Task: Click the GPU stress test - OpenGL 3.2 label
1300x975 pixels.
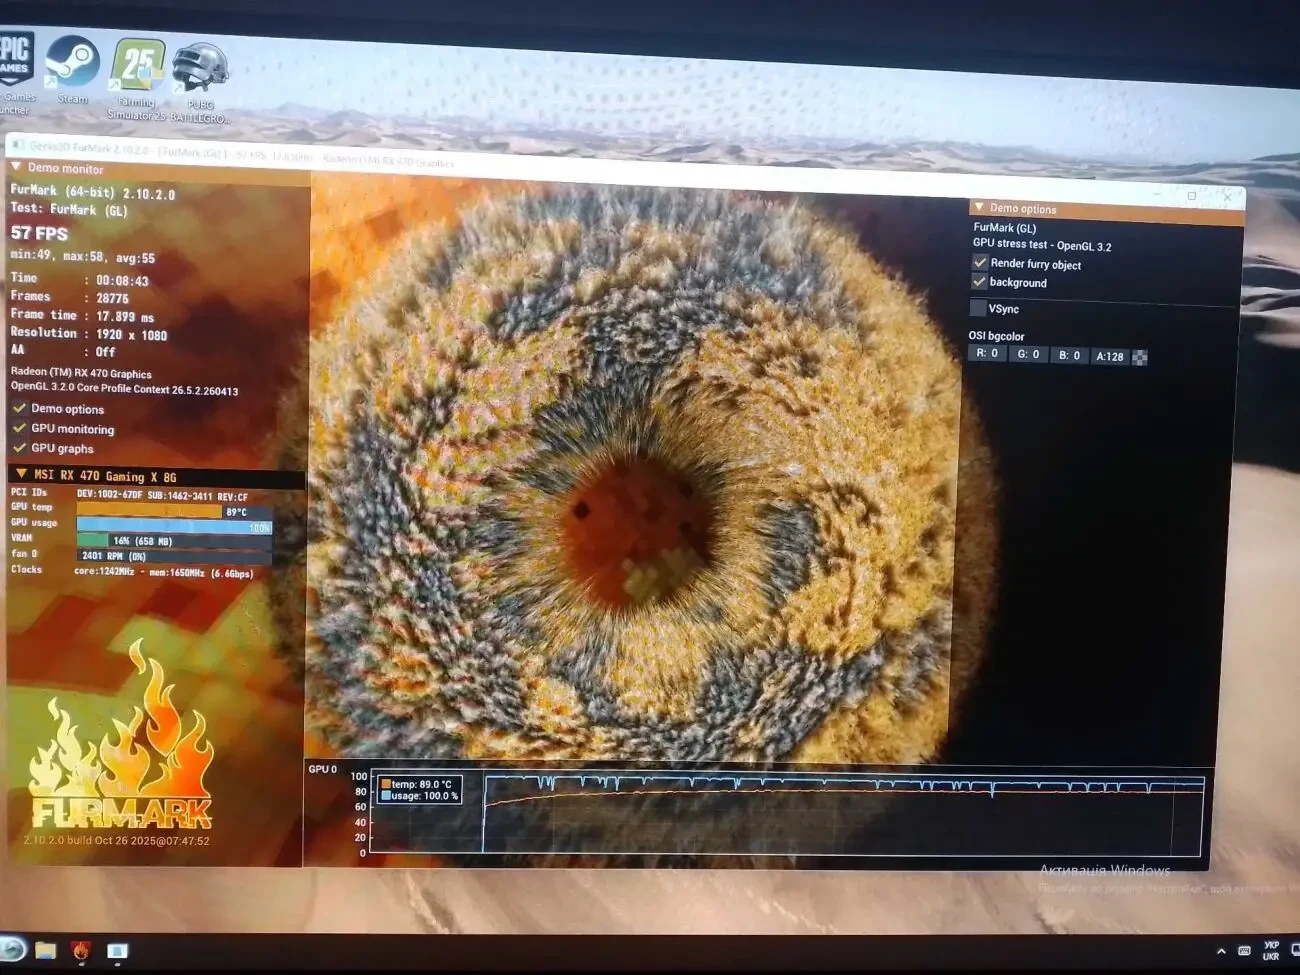Action: (x=1042, y=245)
